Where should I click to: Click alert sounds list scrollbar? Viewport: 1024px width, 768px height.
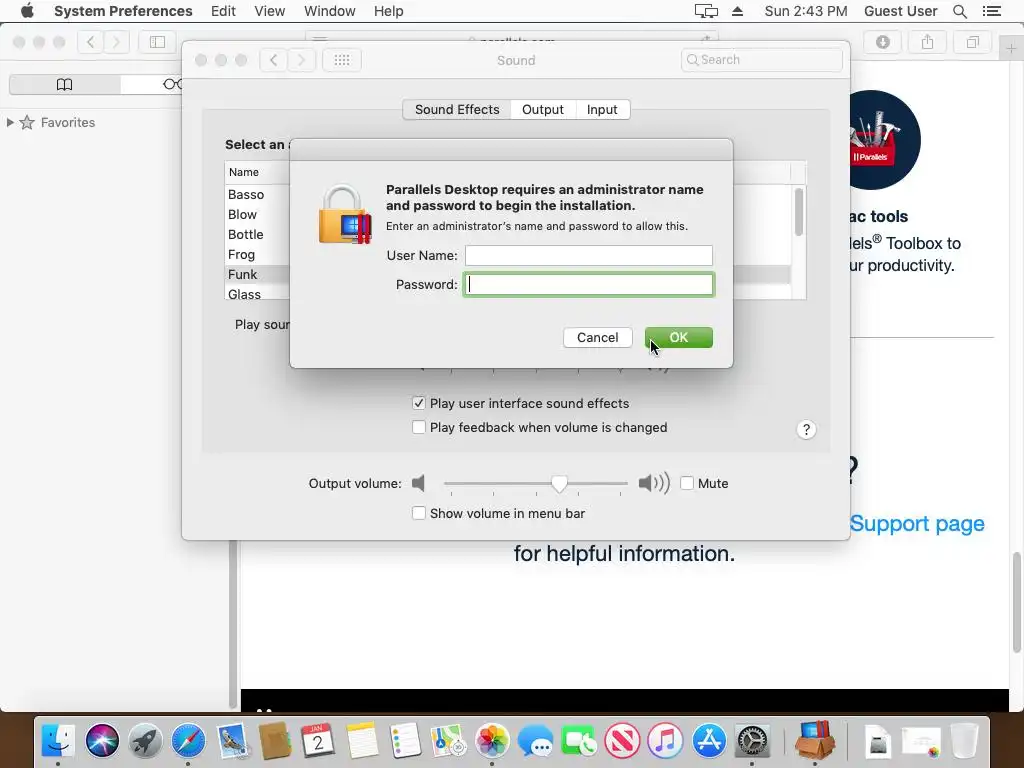tap(799, 212)
